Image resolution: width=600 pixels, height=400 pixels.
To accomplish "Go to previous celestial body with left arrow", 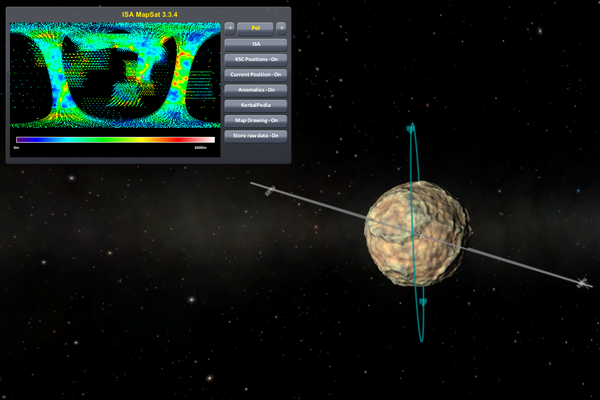I will tap(230, 28).
